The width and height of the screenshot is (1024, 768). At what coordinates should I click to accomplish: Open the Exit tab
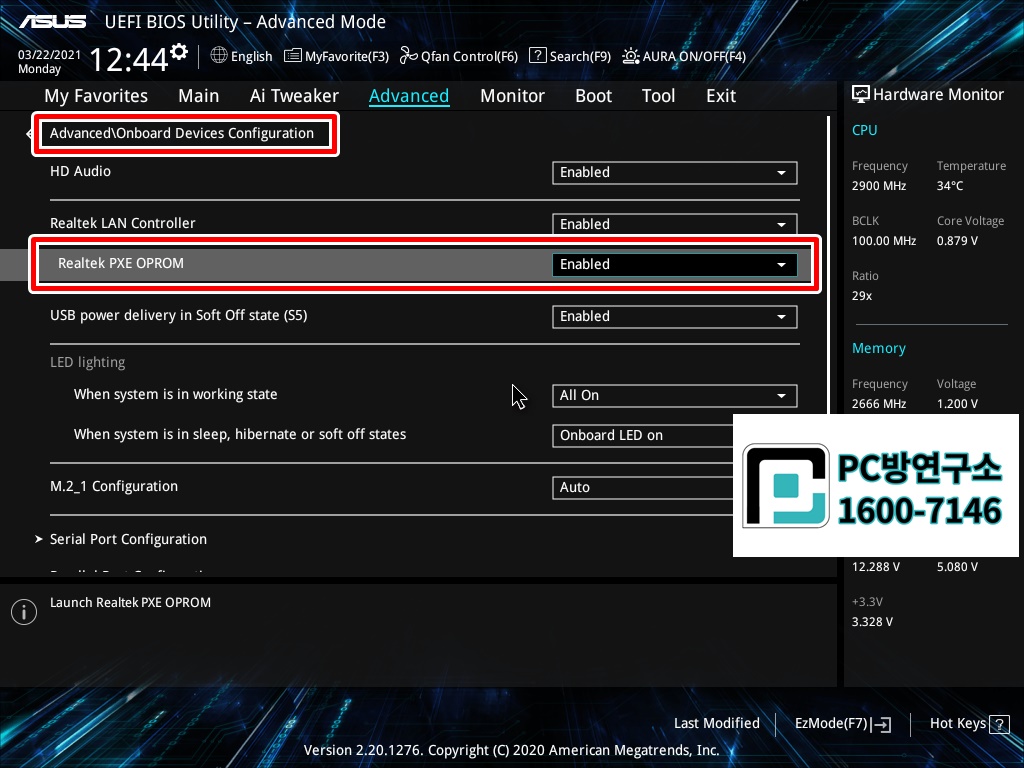(721, 96)
